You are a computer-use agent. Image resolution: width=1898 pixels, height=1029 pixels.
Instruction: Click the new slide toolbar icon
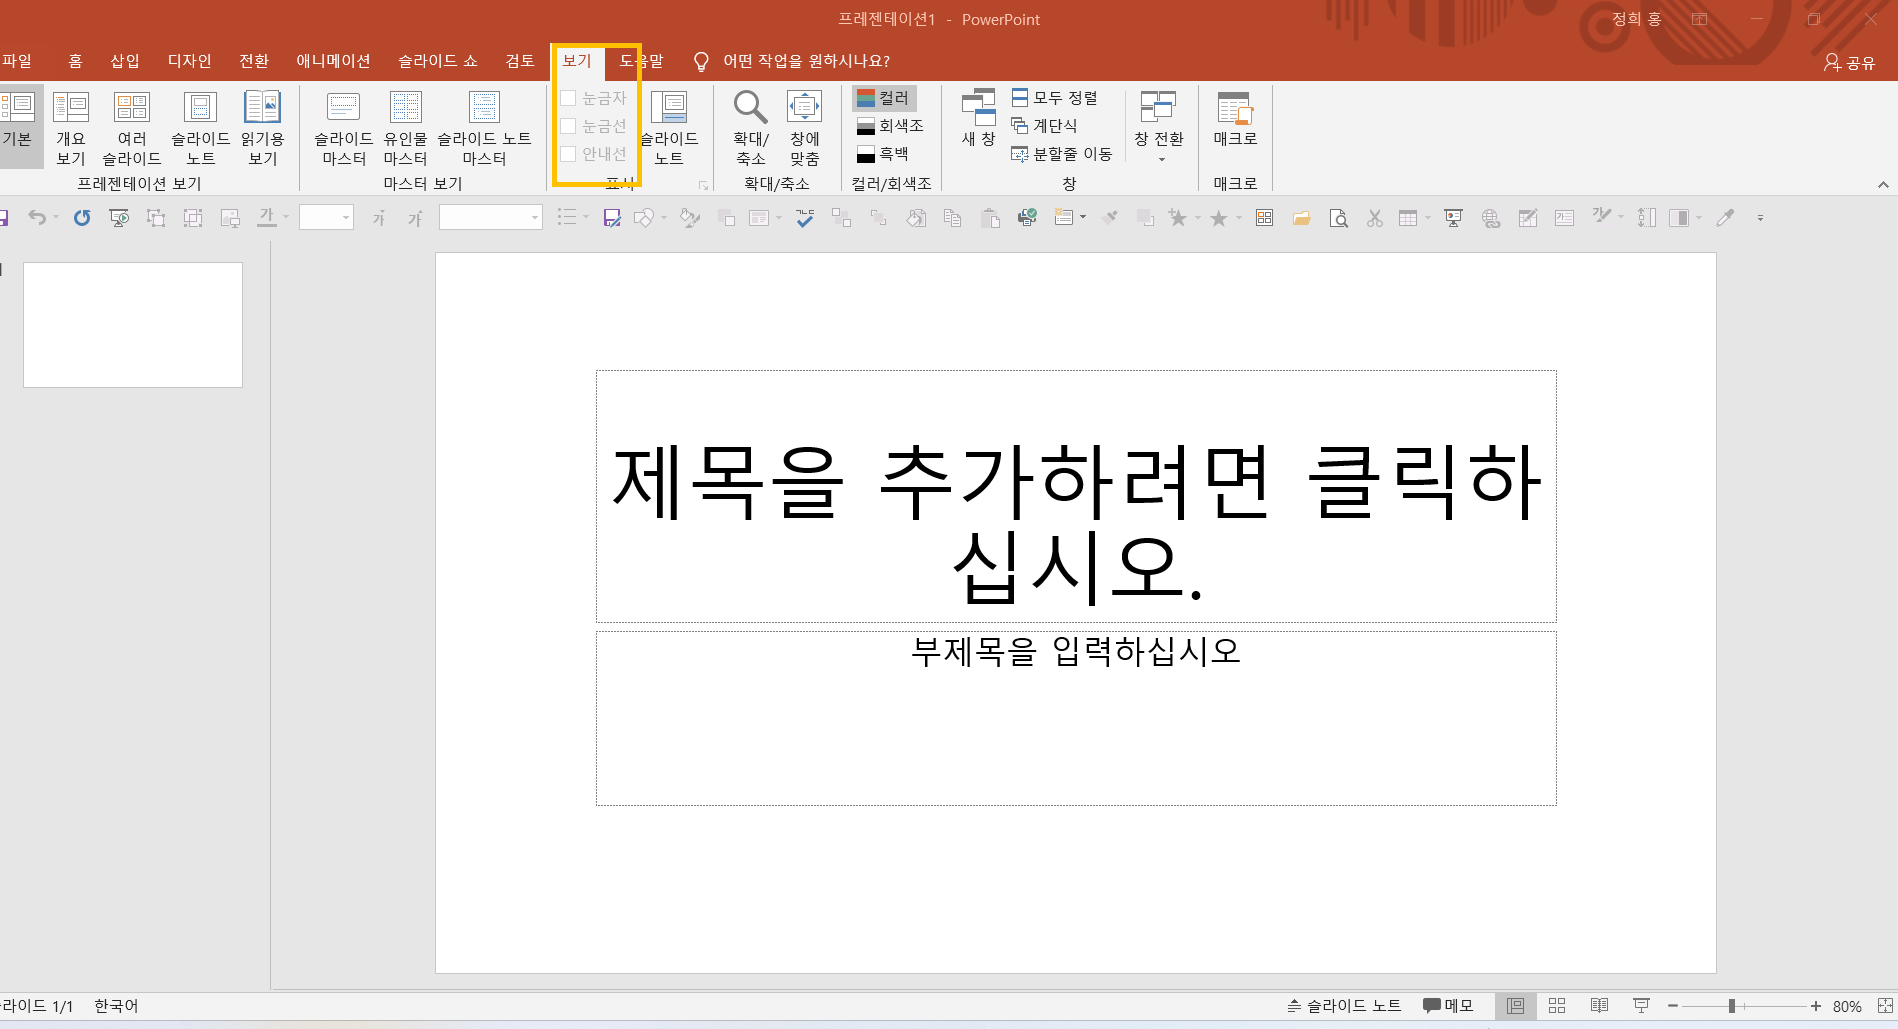[x=1063, y=218]
